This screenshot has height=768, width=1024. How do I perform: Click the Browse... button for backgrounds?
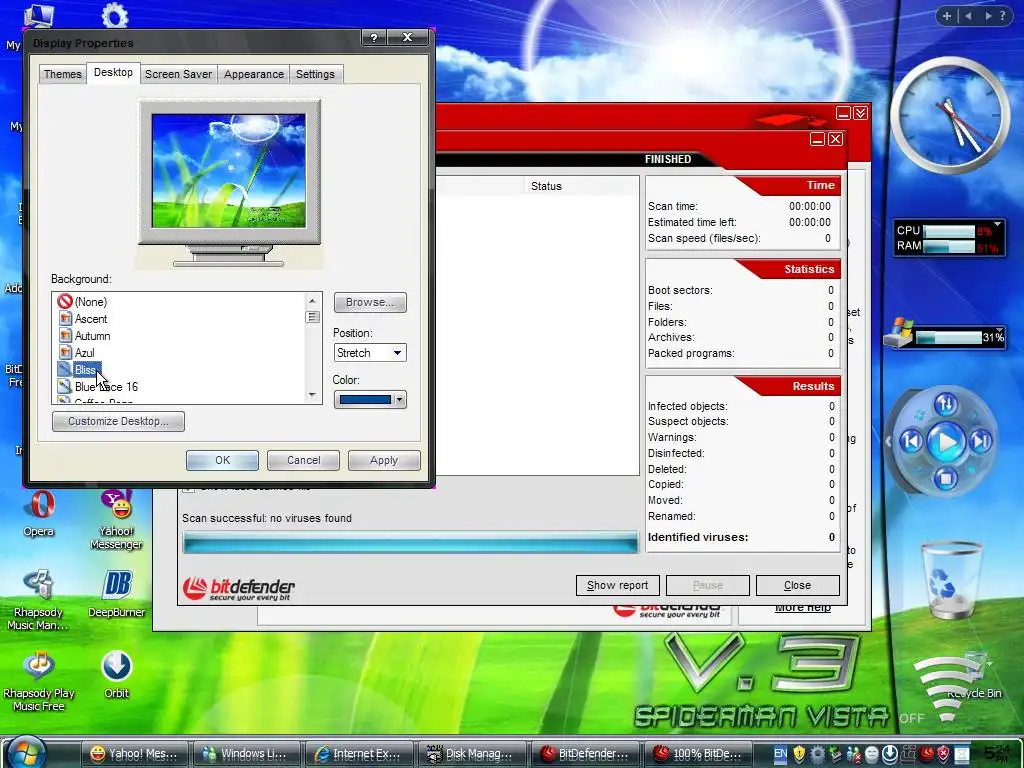(x=370, y=302)
